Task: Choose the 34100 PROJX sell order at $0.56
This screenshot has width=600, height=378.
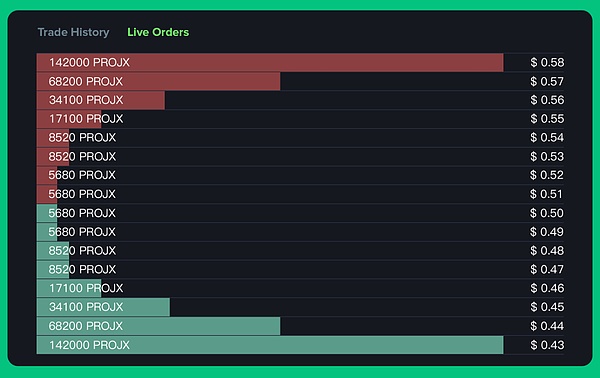Action: [x=300, y=100]
